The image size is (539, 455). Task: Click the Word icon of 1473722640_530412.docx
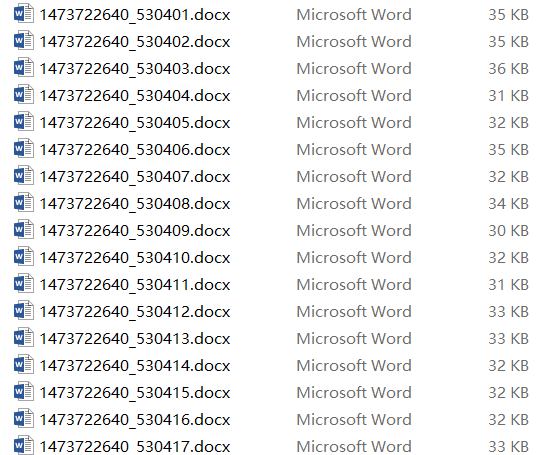tap(24, 310)
